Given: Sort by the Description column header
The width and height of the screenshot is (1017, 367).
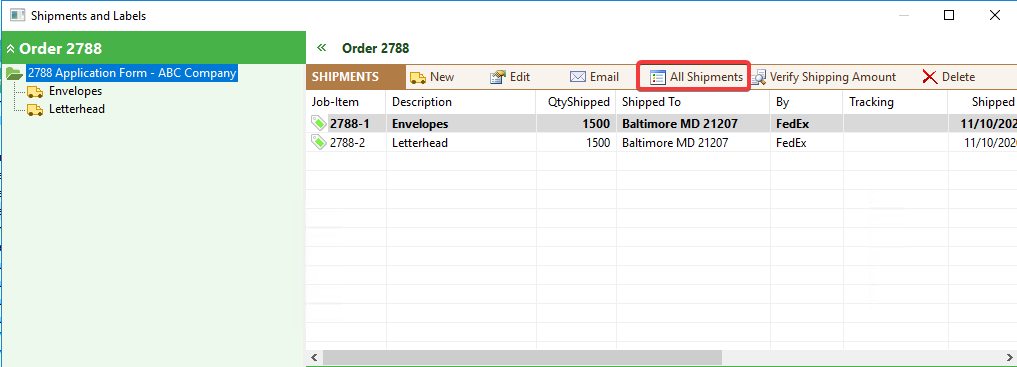Looking at the screenshot, I should (x=461, y=102).
